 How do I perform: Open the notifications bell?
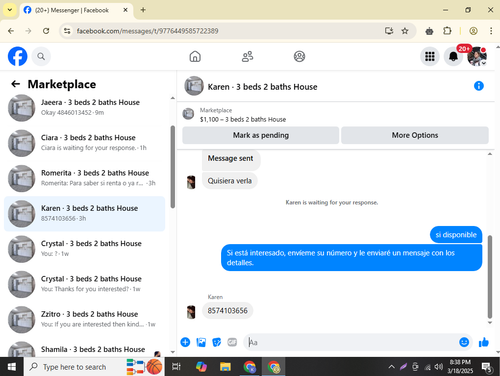[453, 56]
